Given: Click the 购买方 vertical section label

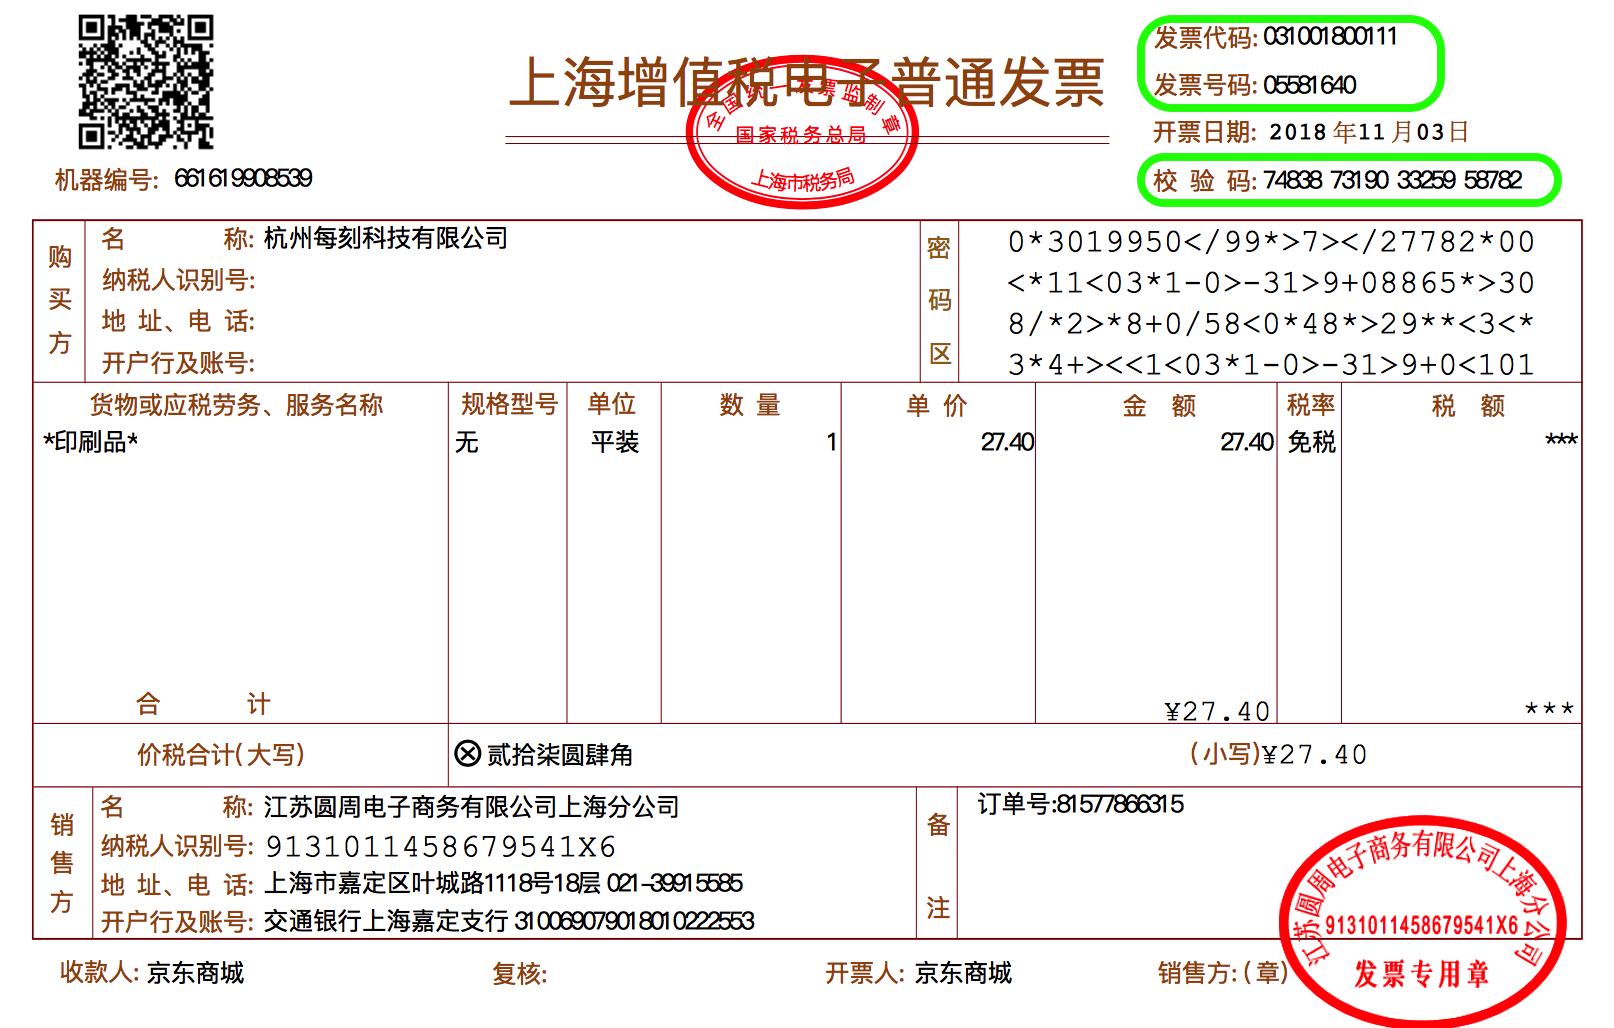Looking at the screenshot, I should tap(60, 300).
